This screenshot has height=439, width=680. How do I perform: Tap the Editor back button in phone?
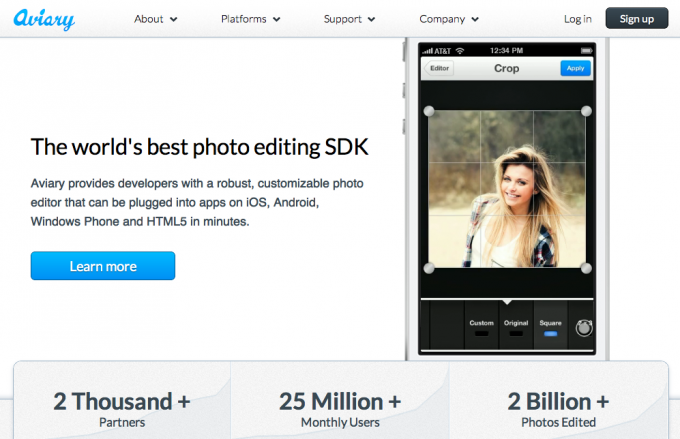[x=439, y=68]
